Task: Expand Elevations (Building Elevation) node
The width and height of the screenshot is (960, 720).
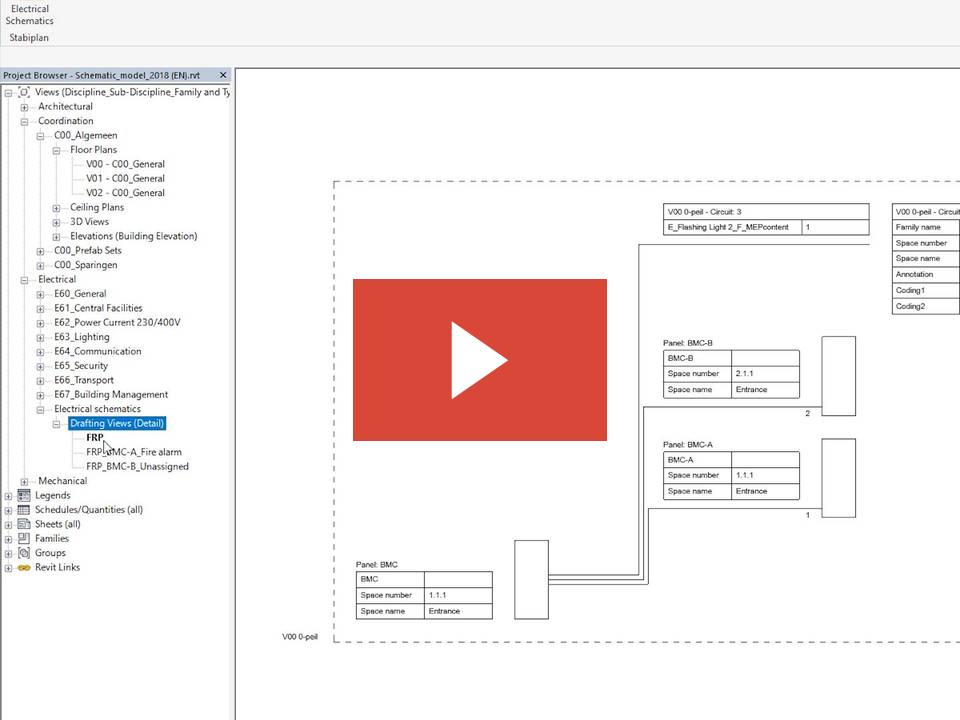Action: click(x=56, y=237)
